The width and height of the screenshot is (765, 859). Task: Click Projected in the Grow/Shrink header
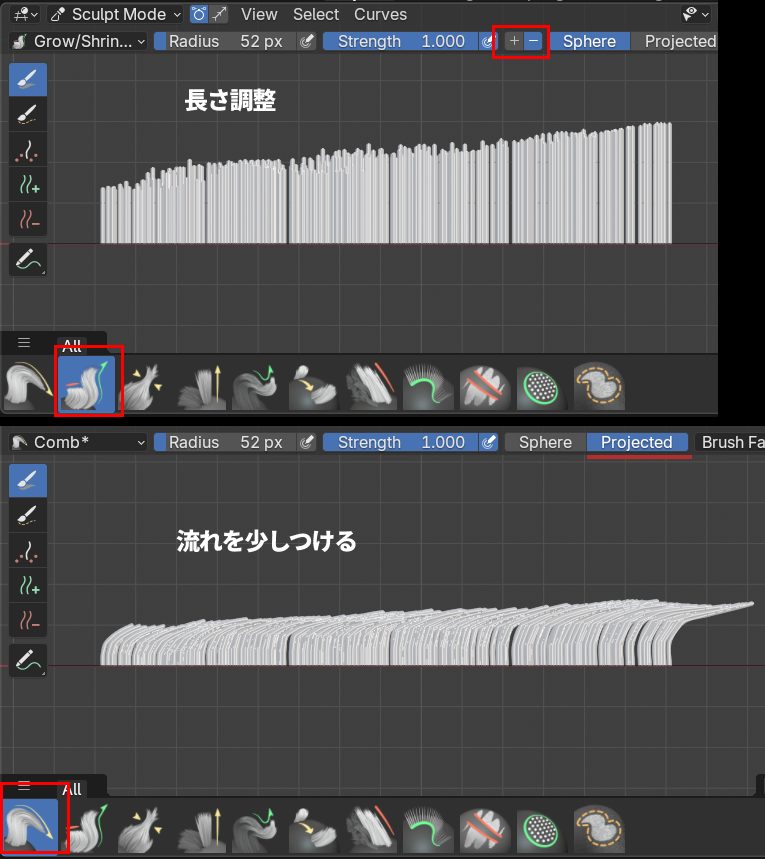point(680,41)
